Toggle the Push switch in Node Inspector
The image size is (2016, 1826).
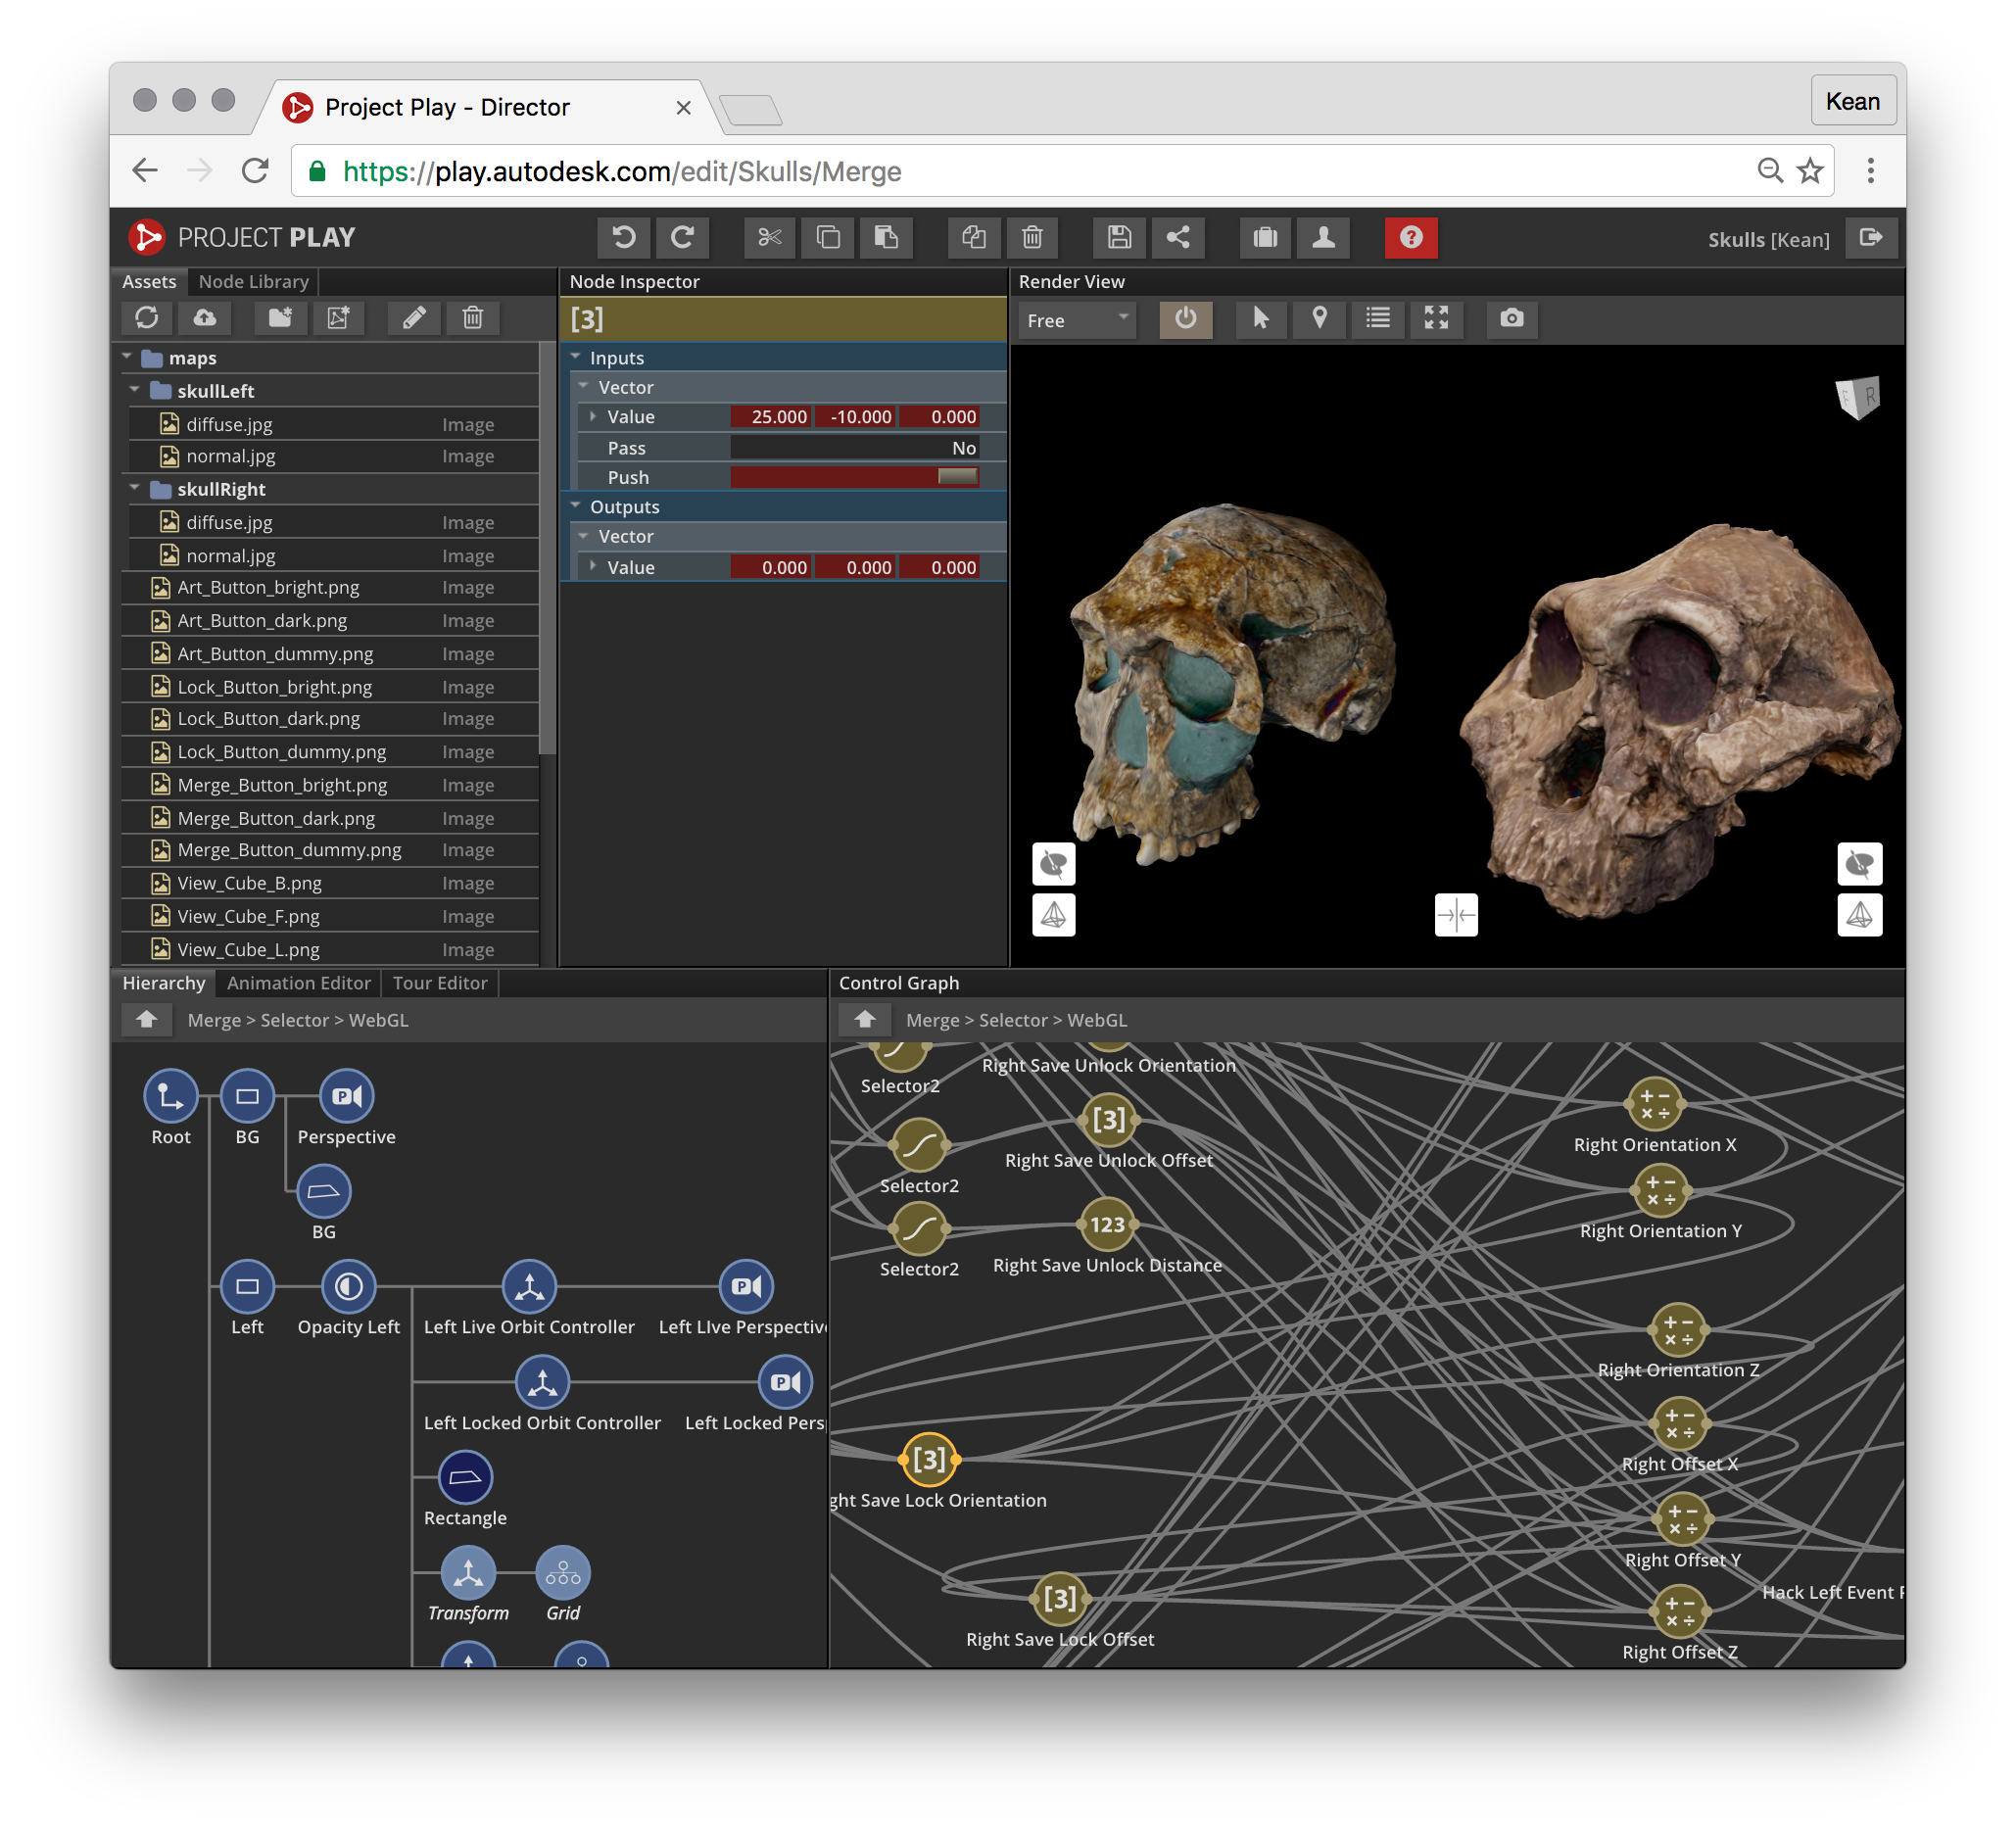pos(957,477)
